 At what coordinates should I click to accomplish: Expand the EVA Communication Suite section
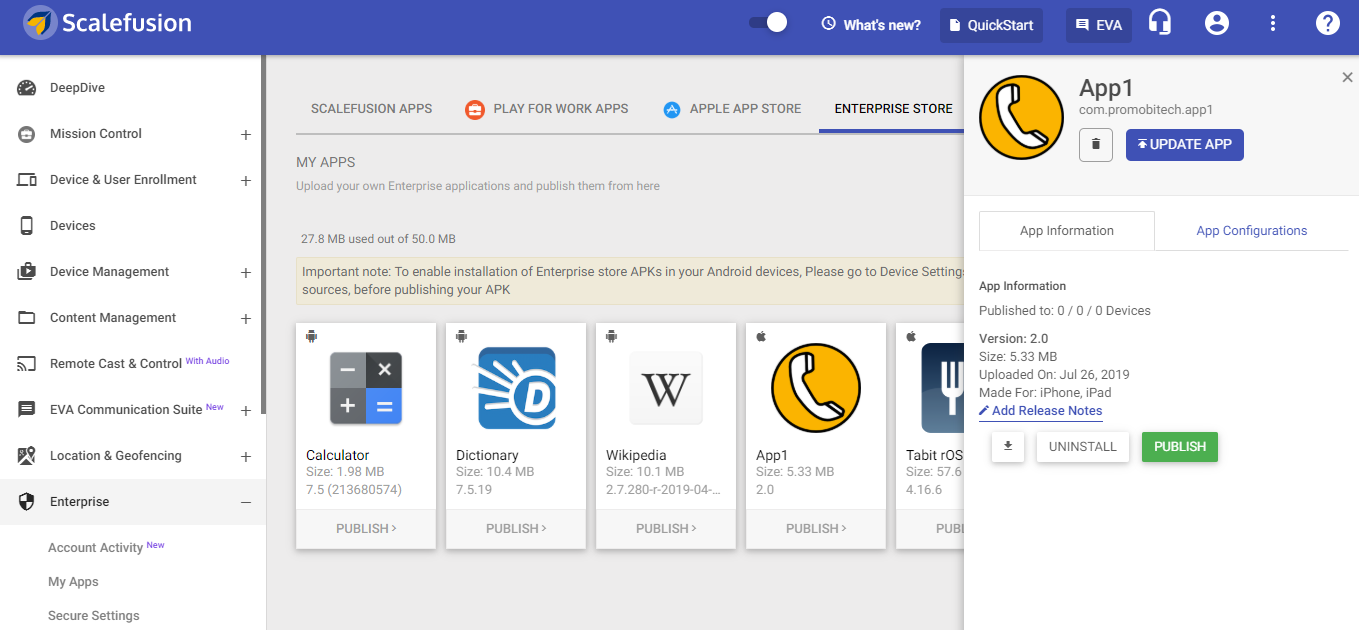(246, 411)
